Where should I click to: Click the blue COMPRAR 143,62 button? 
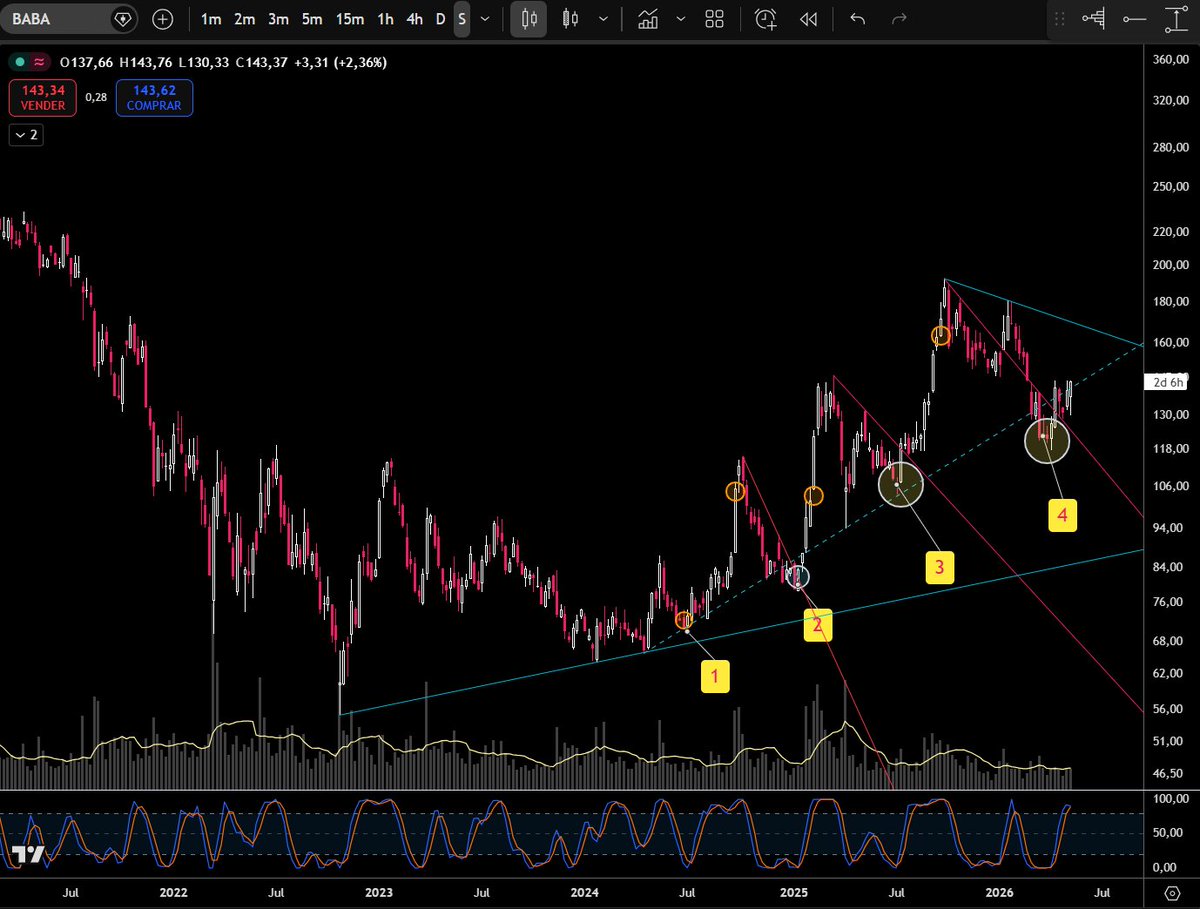click(154, 98)
